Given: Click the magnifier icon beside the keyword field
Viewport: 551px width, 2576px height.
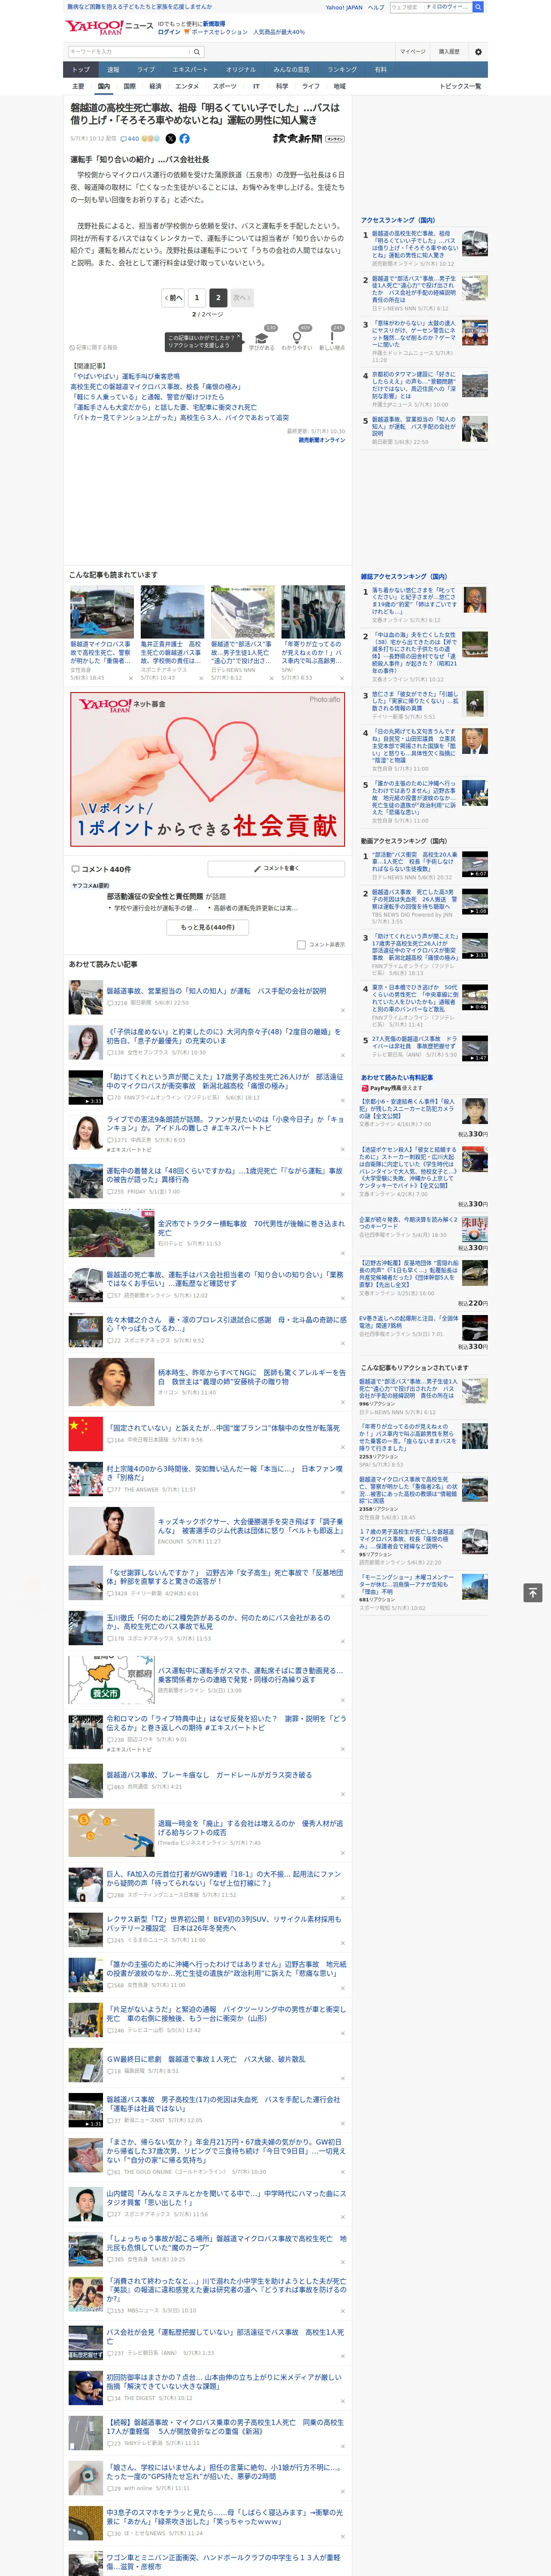Looking at the screenshot, I should [x=196, y=51].
